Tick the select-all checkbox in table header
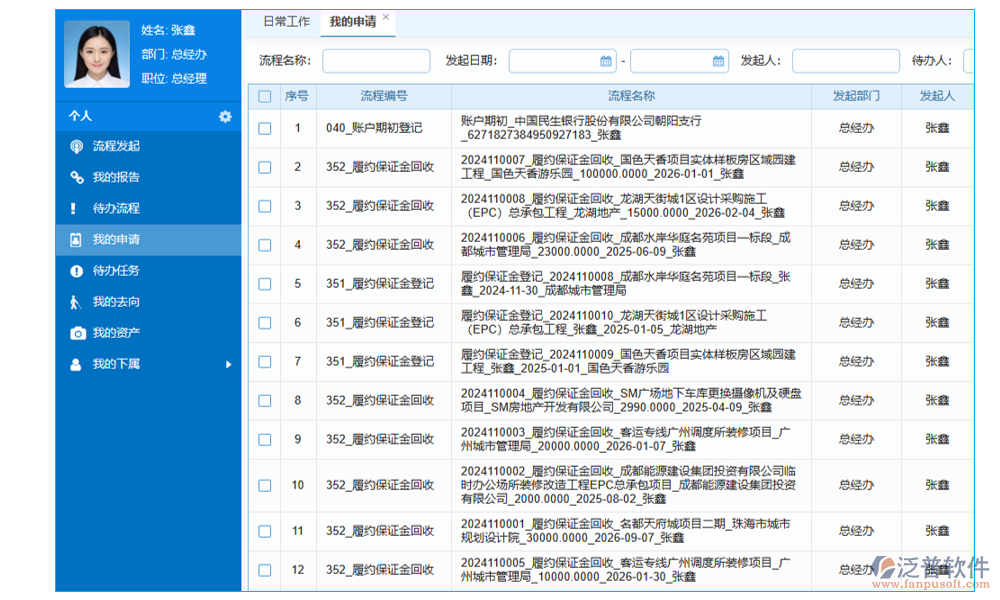The height and width of the screenshot is (600, 1000). pyautogui.click(x=264, y=96)
